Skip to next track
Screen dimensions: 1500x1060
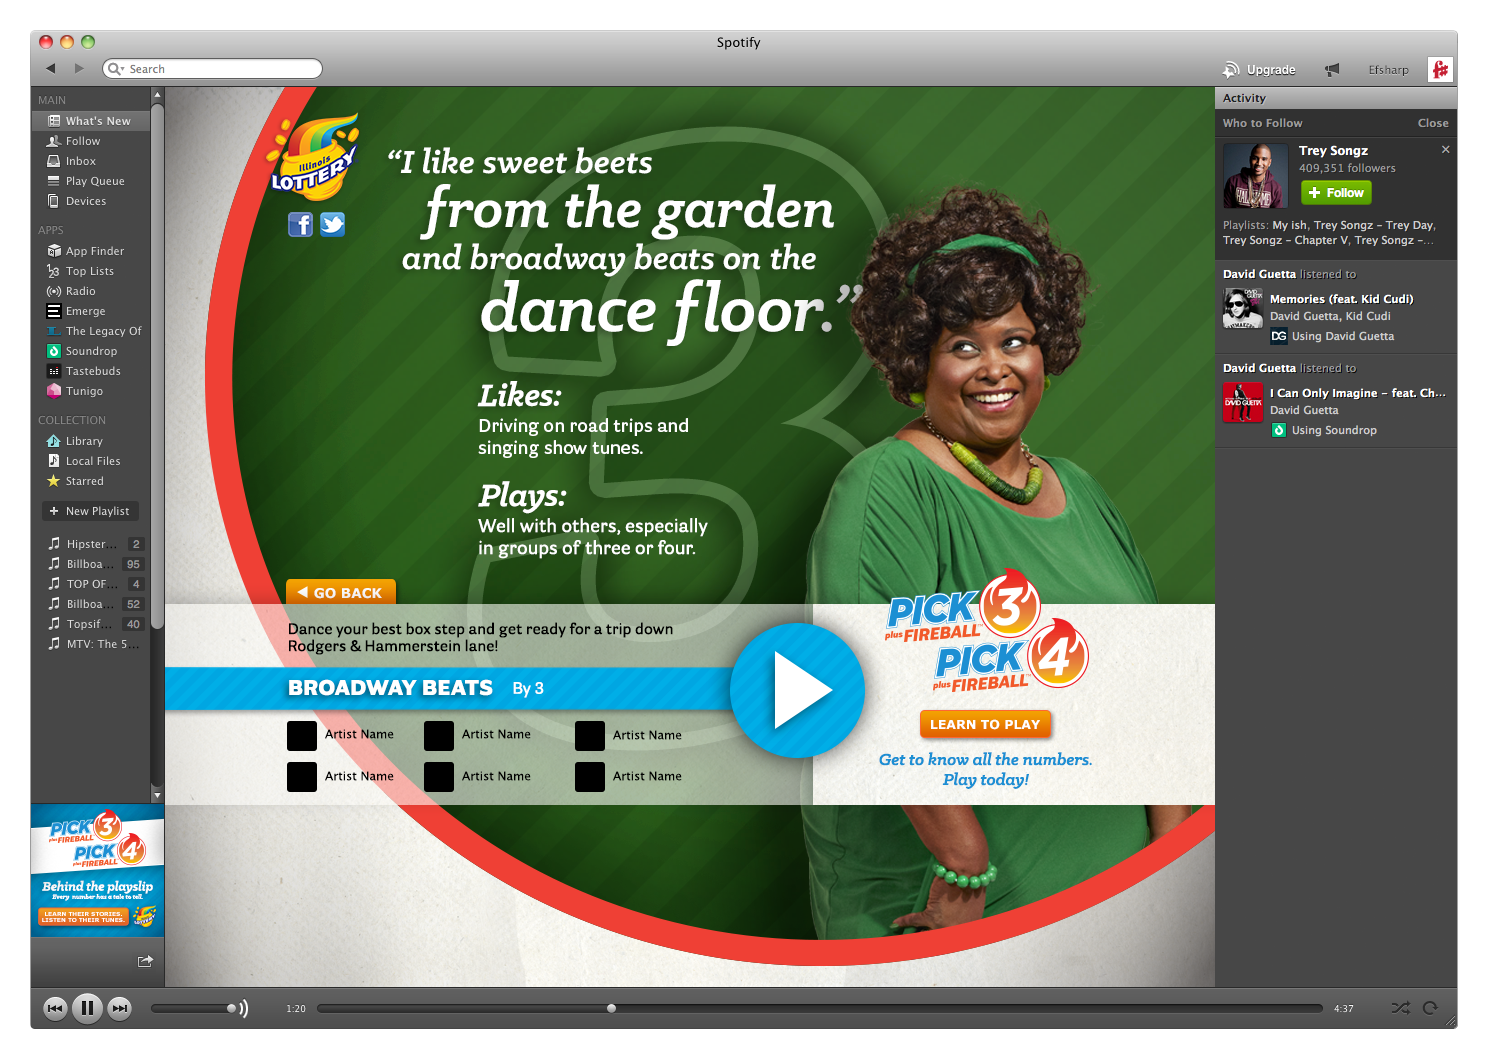click(120, 1008)
